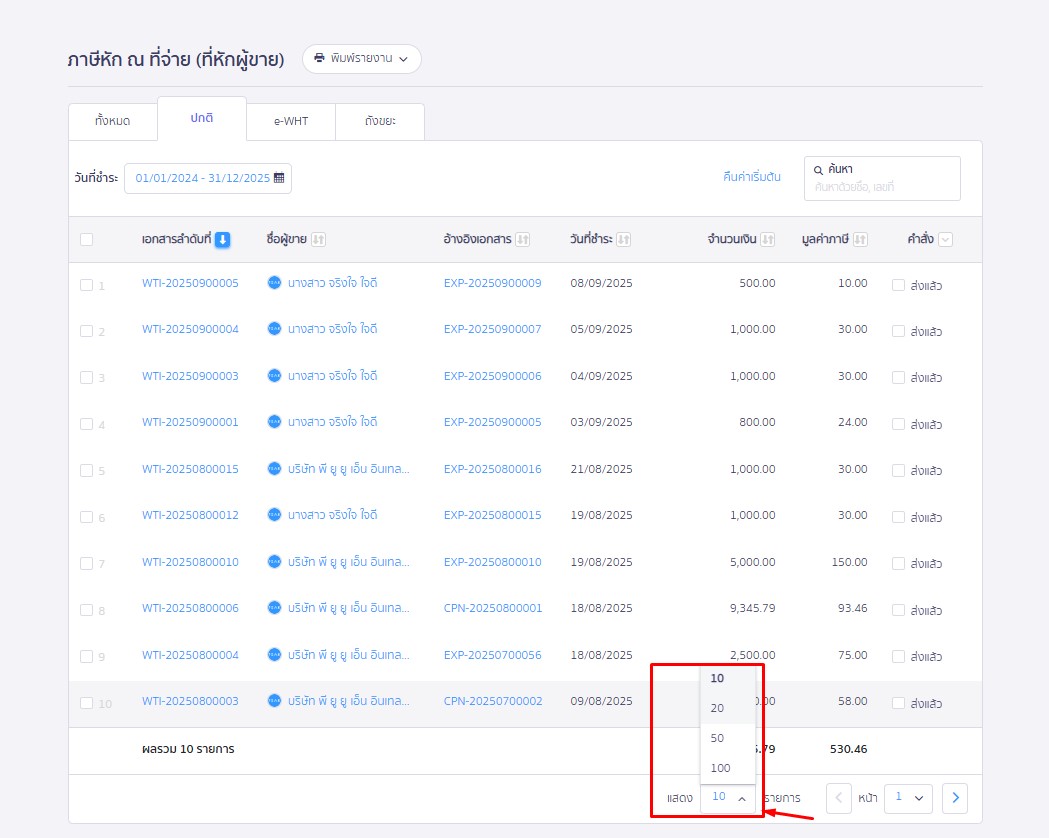Click vendor avatar icon in WTI-20250800004 row
This screenshot has width=1049, height=838.
tap(274, 655)
